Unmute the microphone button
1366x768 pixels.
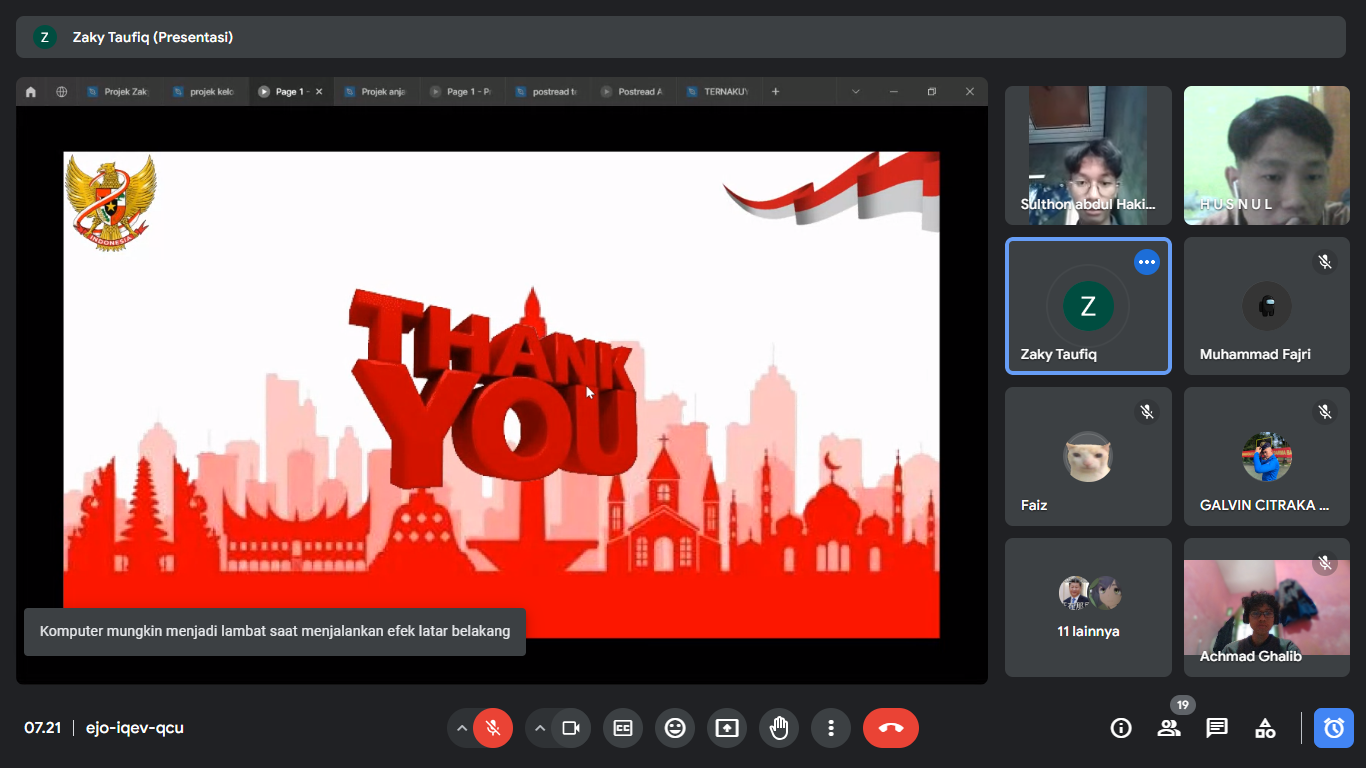[493, 728]
